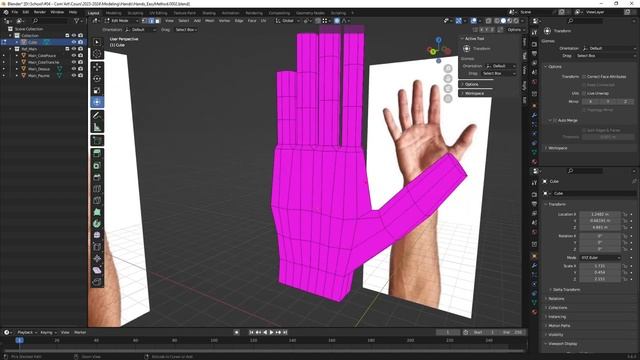Screen dimensions: 640x360
Task: Select the Rip Region tool
Action: click(x=97, y=282)
